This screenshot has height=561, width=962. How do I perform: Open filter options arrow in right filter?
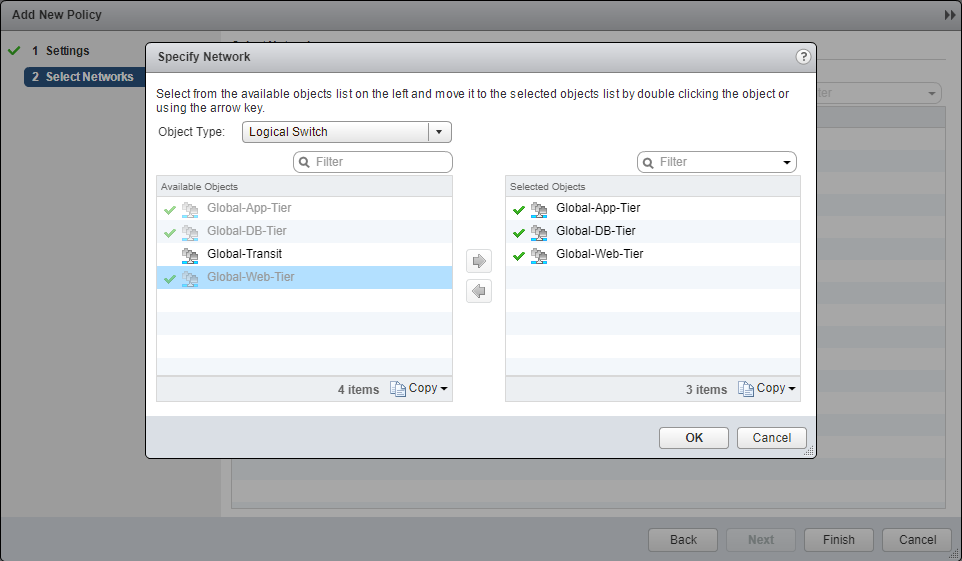tap(787, 162)
